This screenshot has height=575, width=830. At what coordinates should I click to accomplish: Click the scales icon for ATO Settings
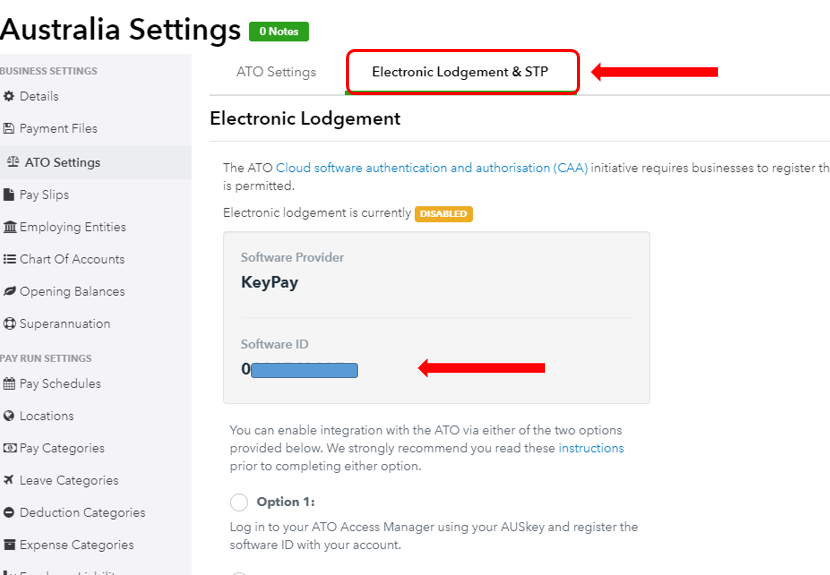pyautogui.click(x=14, y=162)
